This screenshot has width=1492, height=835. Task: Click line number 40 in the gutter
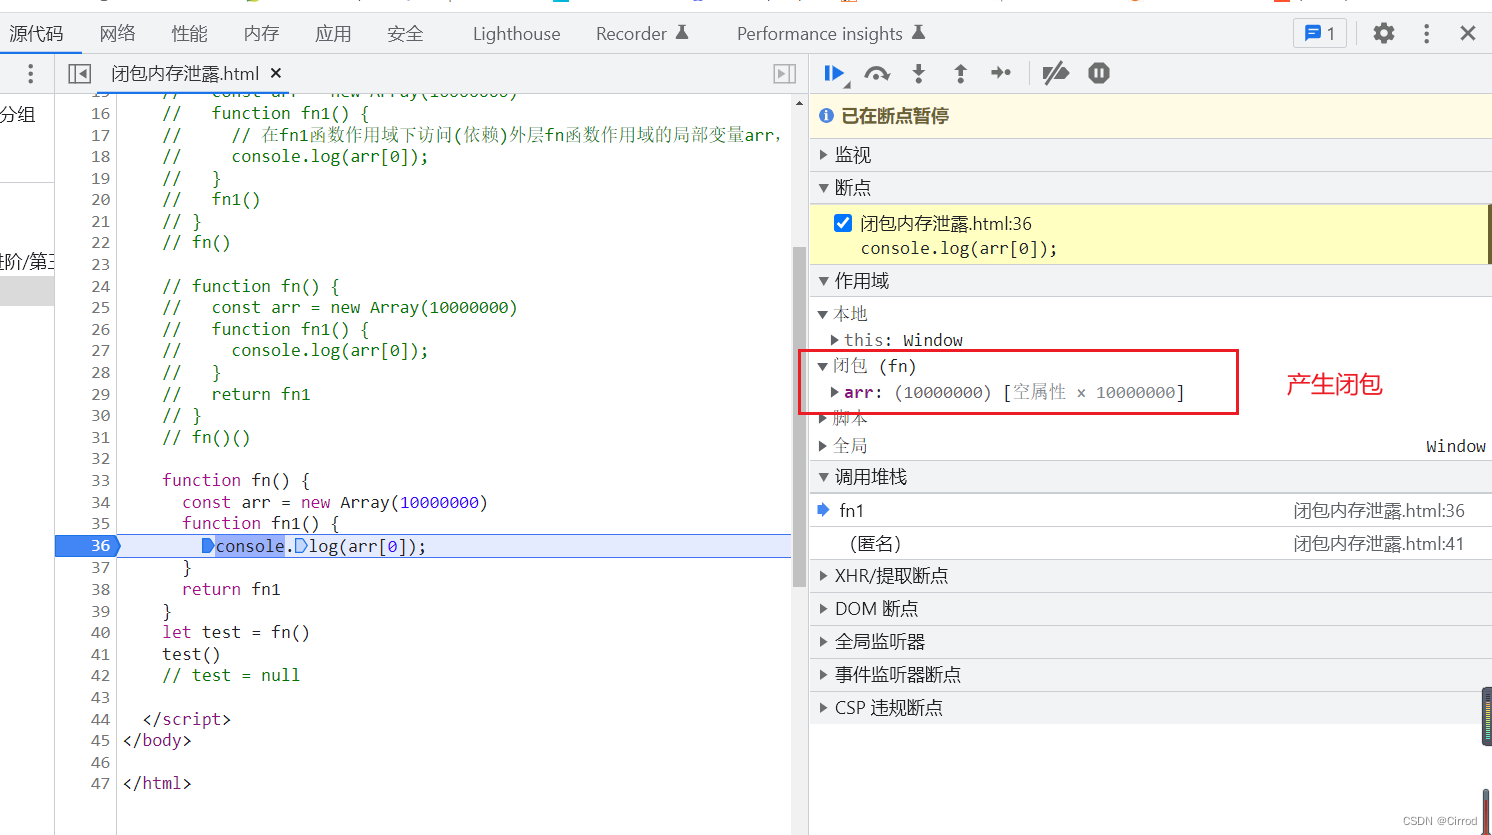coord(100,632)
